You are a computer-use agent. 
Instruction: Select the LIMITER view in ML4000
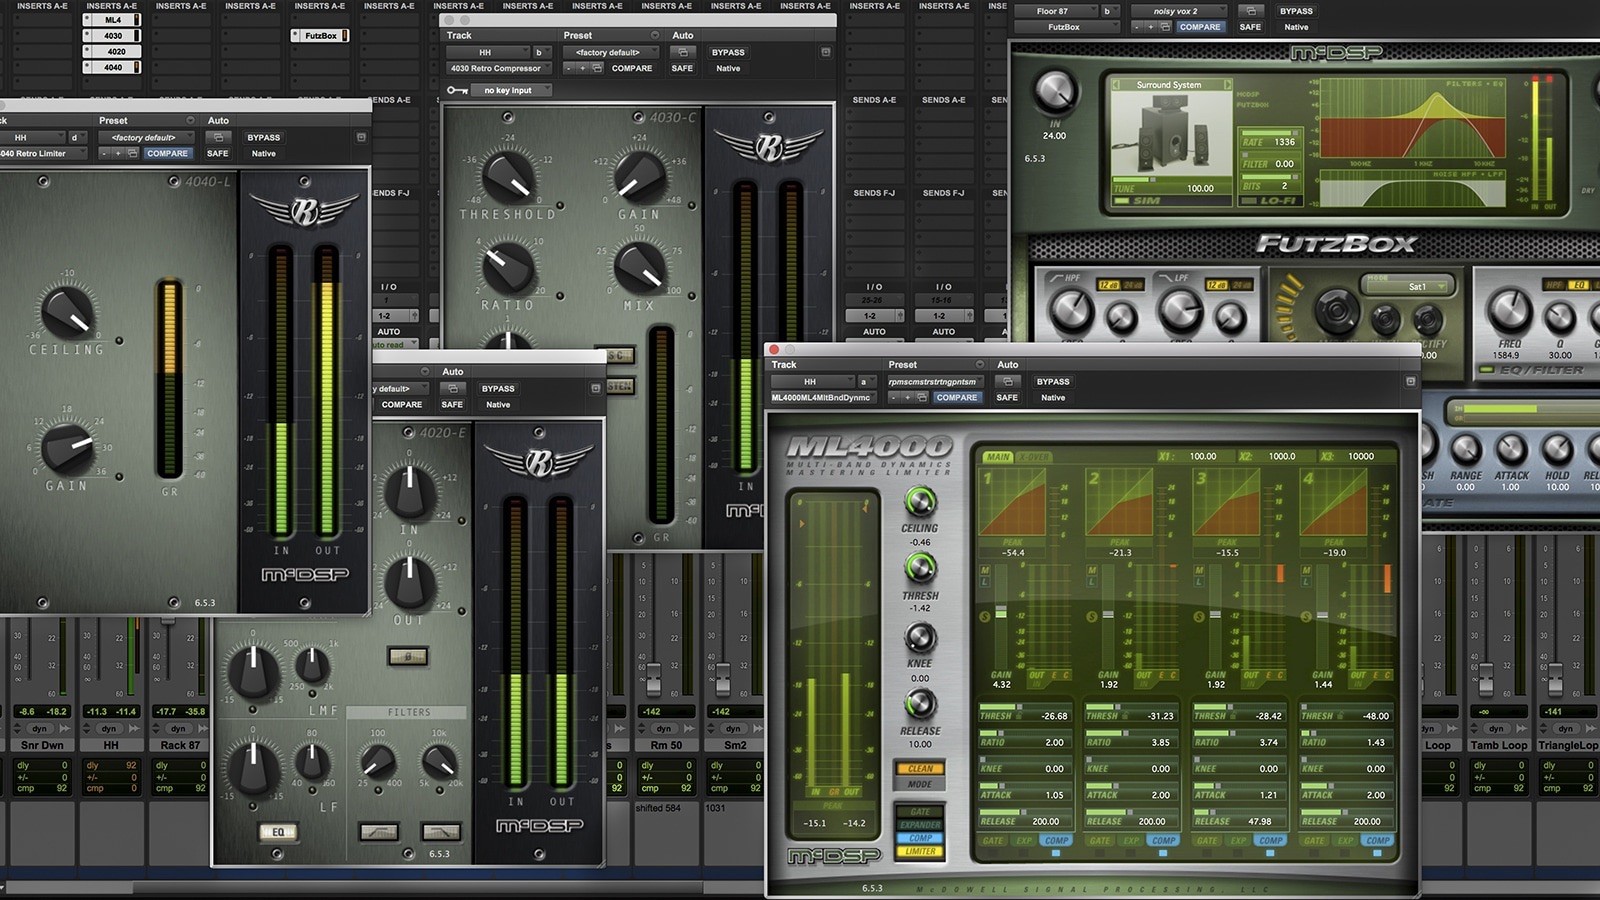920,852
